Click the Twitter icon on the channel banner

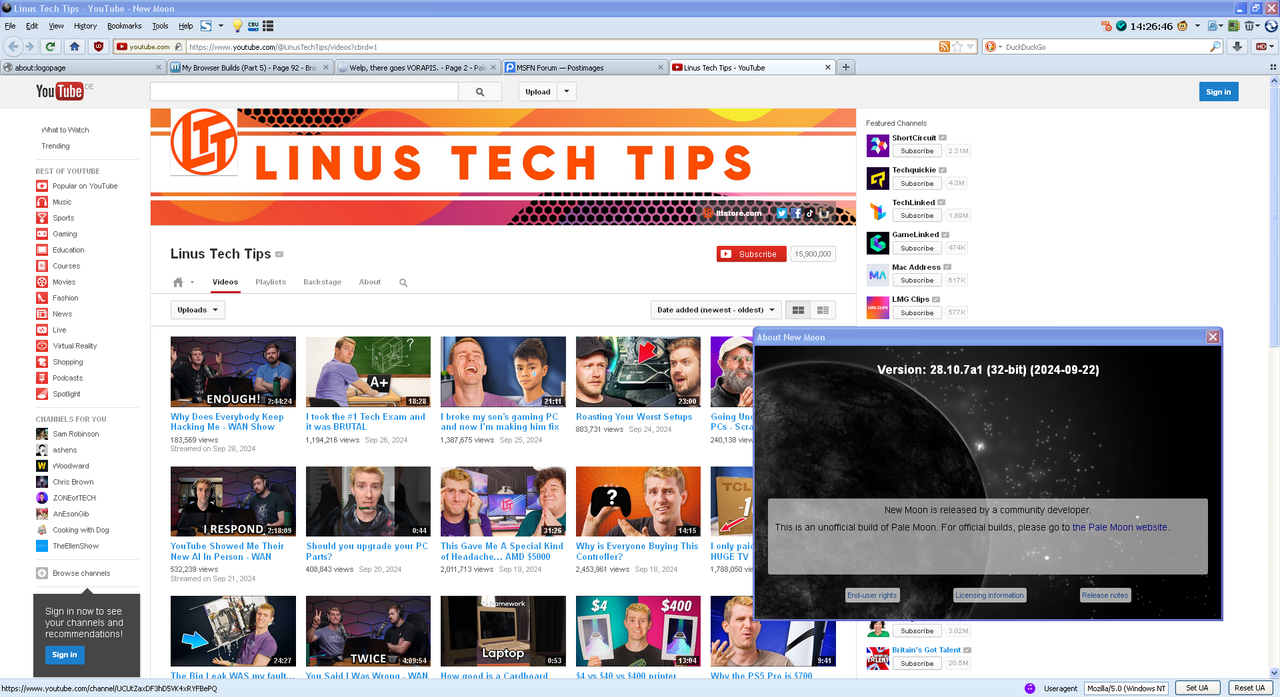pyautogui.click(x=782, y=213)
